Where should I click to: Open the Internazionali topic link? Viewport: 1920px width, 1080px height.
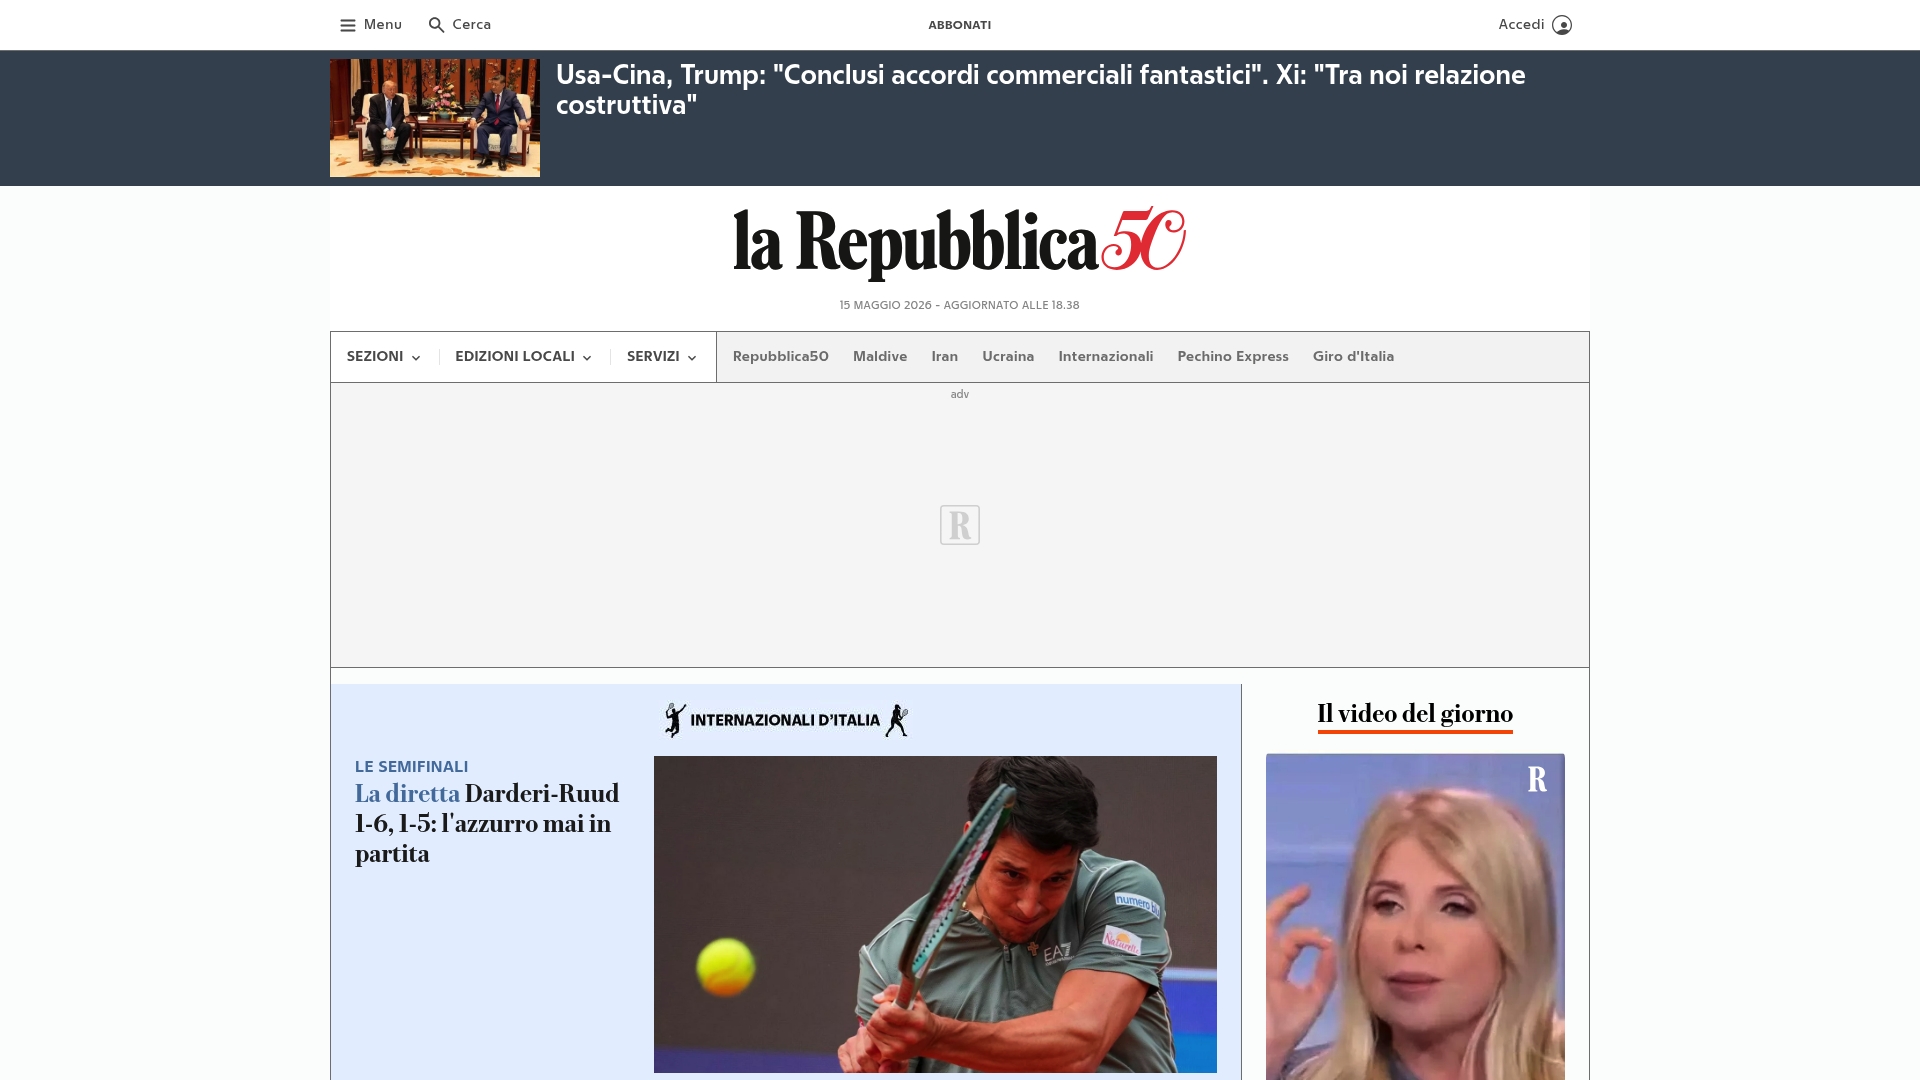point(1106,357)
